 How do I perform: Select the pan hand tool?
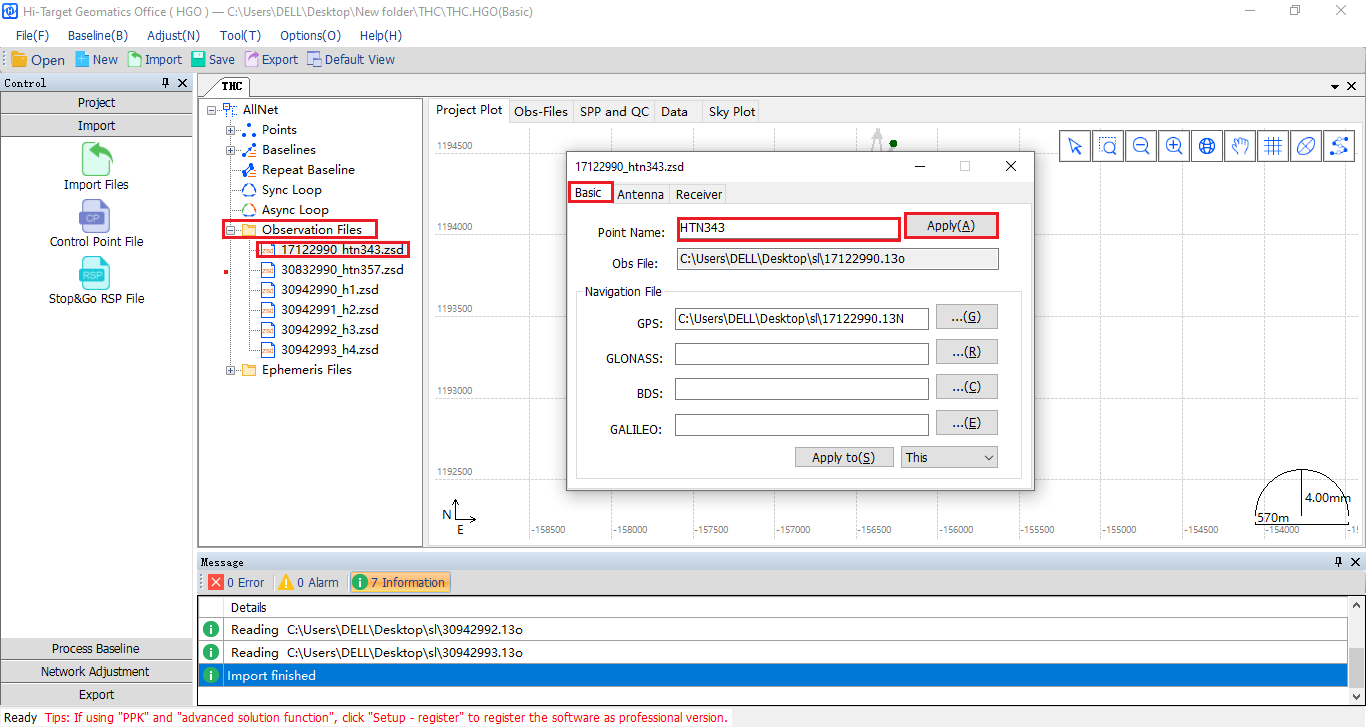coord(1240,147)
